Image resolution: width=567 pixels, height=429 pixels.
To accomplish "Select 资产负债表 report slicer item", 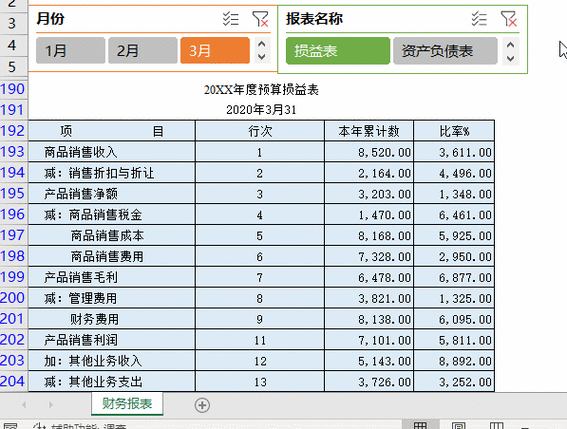I will [x=446, y=51].
